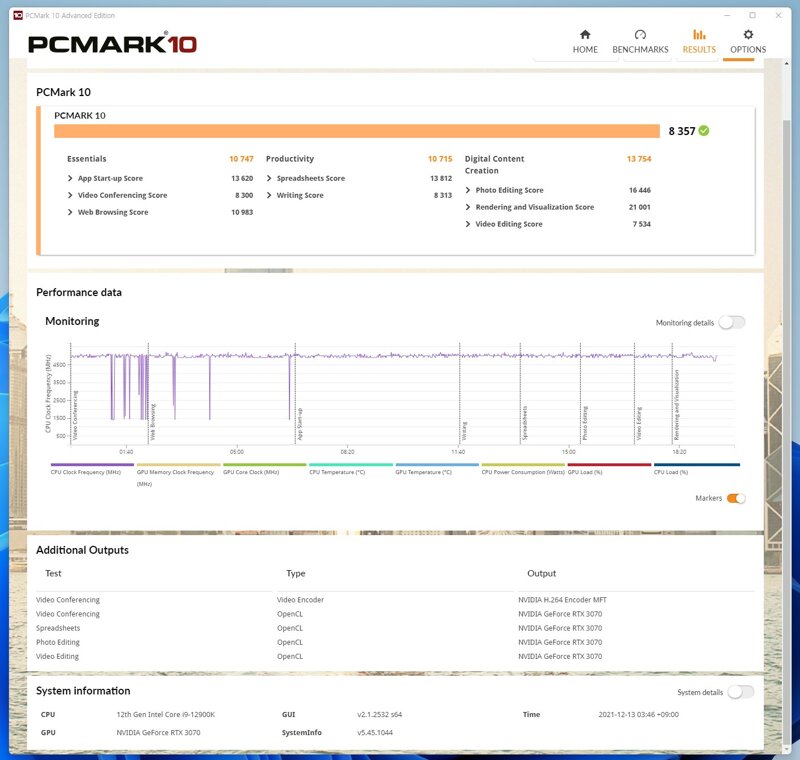Expand Rendering and Visualization Score row
Screen dimensions: 800x760
tap(468, 207)
